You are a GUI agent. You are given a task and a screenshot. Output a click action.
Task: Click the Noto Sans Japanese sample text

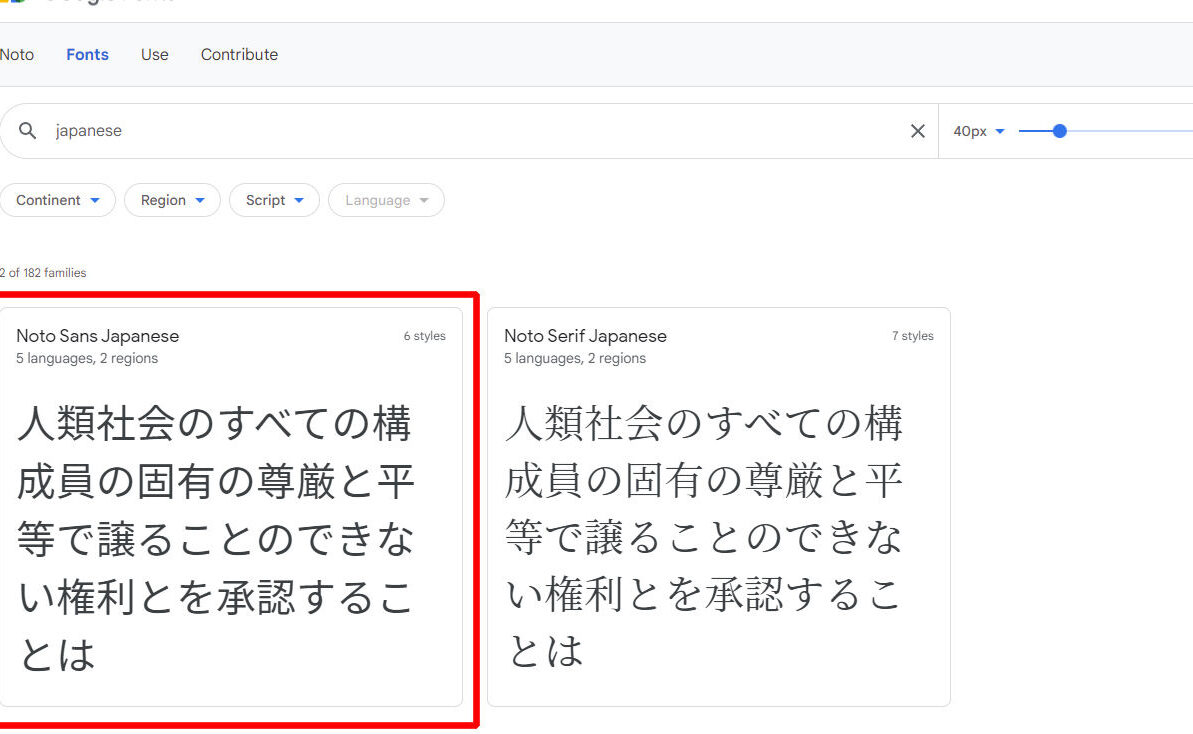tap(216, 538)
